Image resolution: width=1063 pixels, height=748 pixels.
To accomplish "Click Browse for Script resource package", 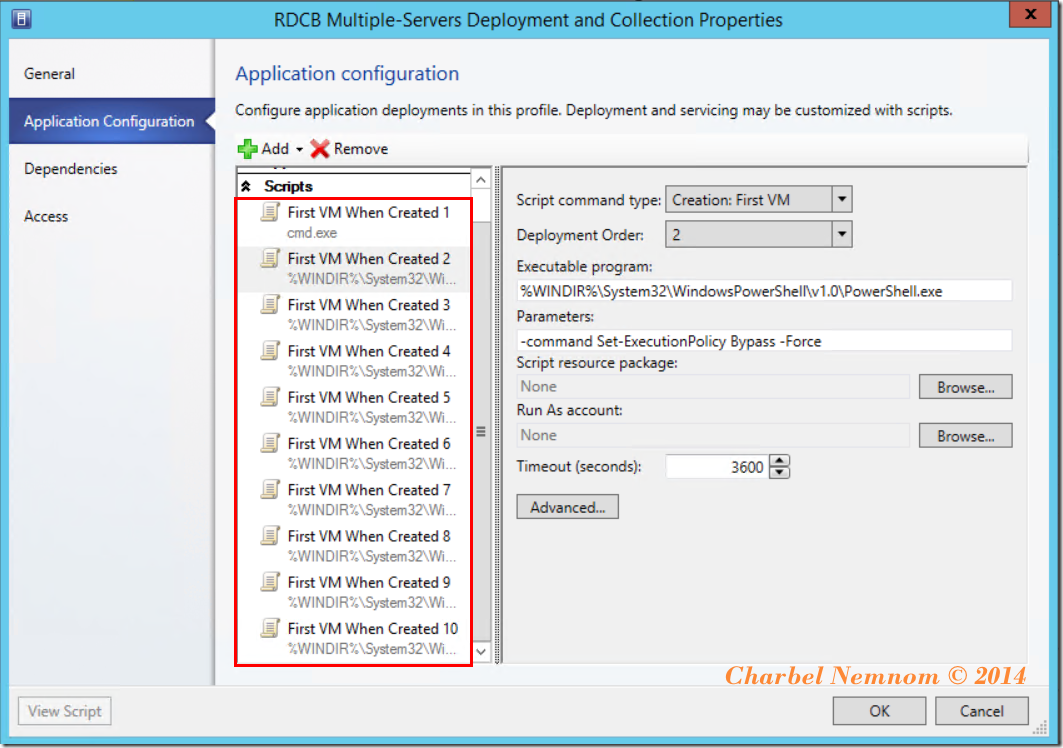I will [x=965, y=387].
